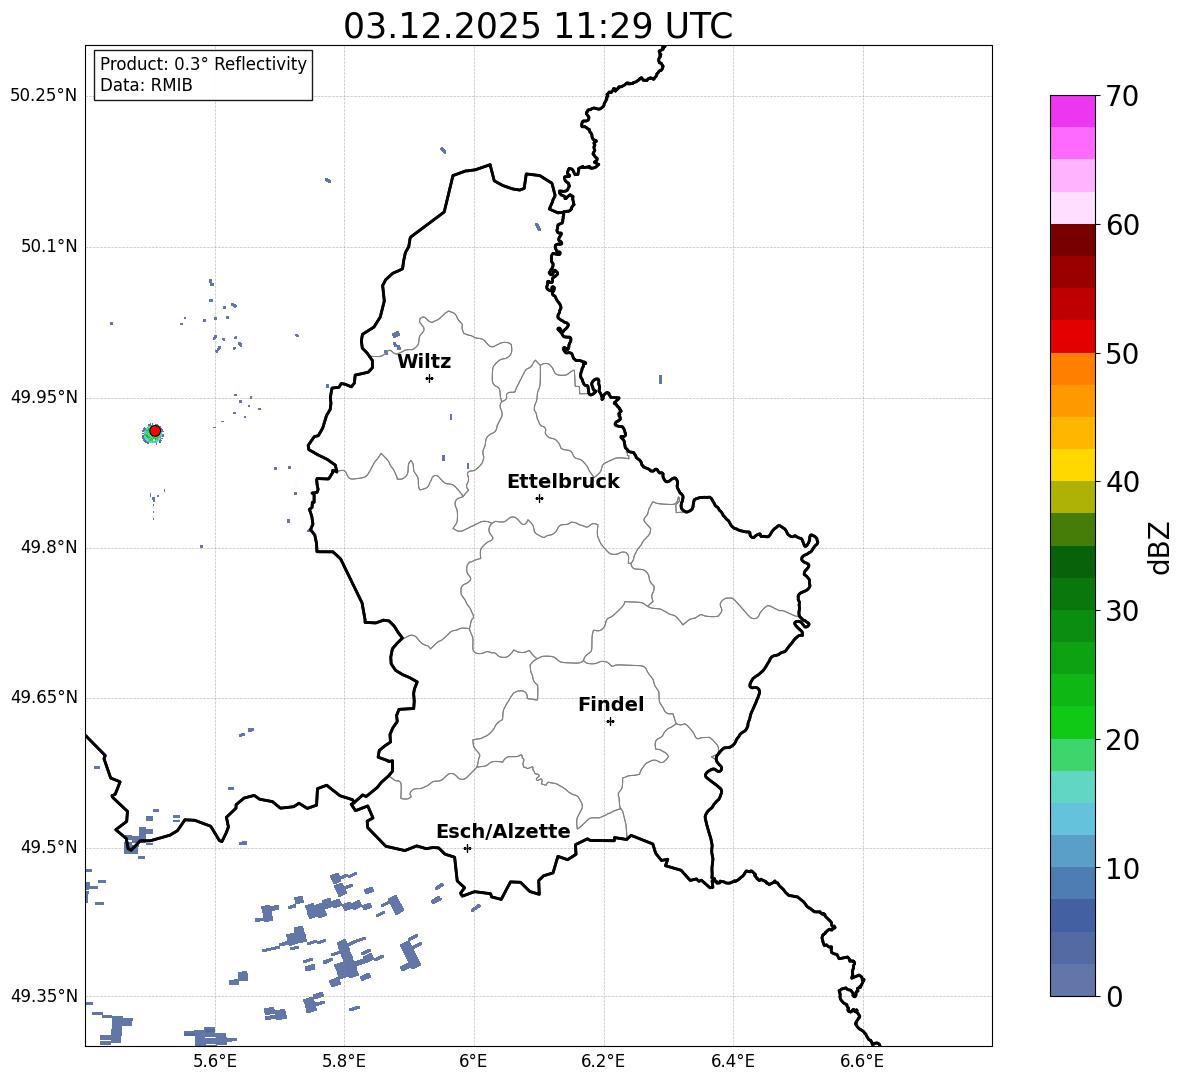The width and height of the screenshot is (1184, 1081).
Task: Click the yellow colorbar segment above 40
Action: click(x=1072, y=465)
